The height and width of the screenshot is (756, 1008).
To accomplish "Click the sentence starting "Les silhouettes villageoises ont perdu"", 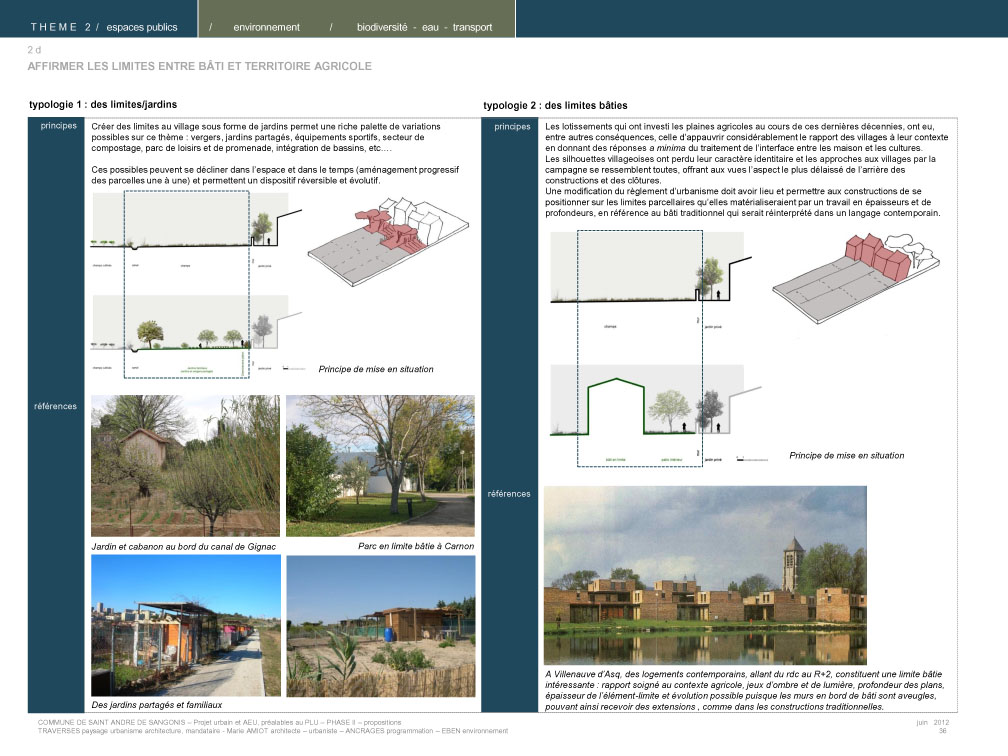I will pos(741,170).
